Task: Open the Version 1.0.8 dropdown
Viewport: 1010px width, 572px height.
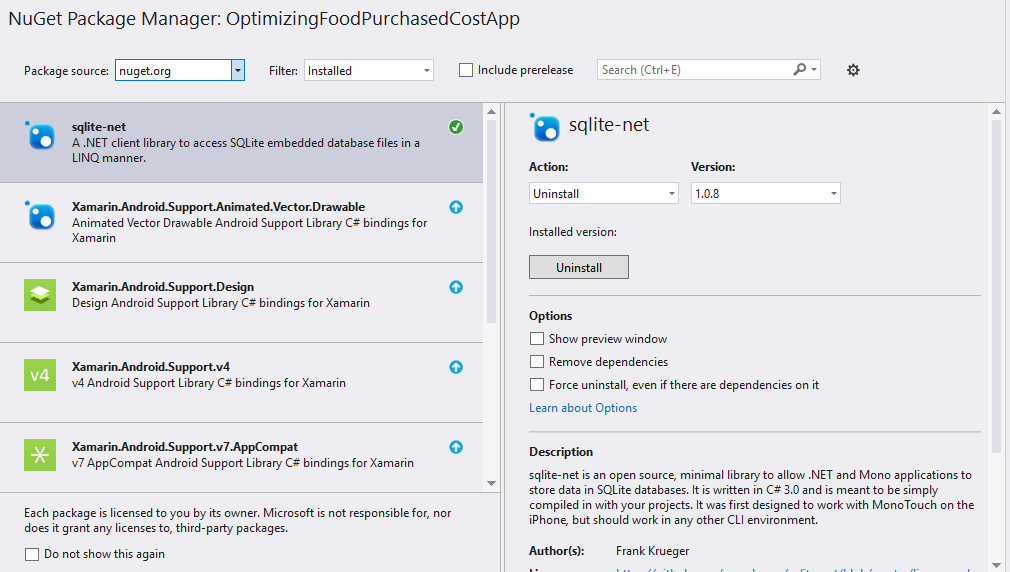Action: pyautogui.click(x=765, y=193)
